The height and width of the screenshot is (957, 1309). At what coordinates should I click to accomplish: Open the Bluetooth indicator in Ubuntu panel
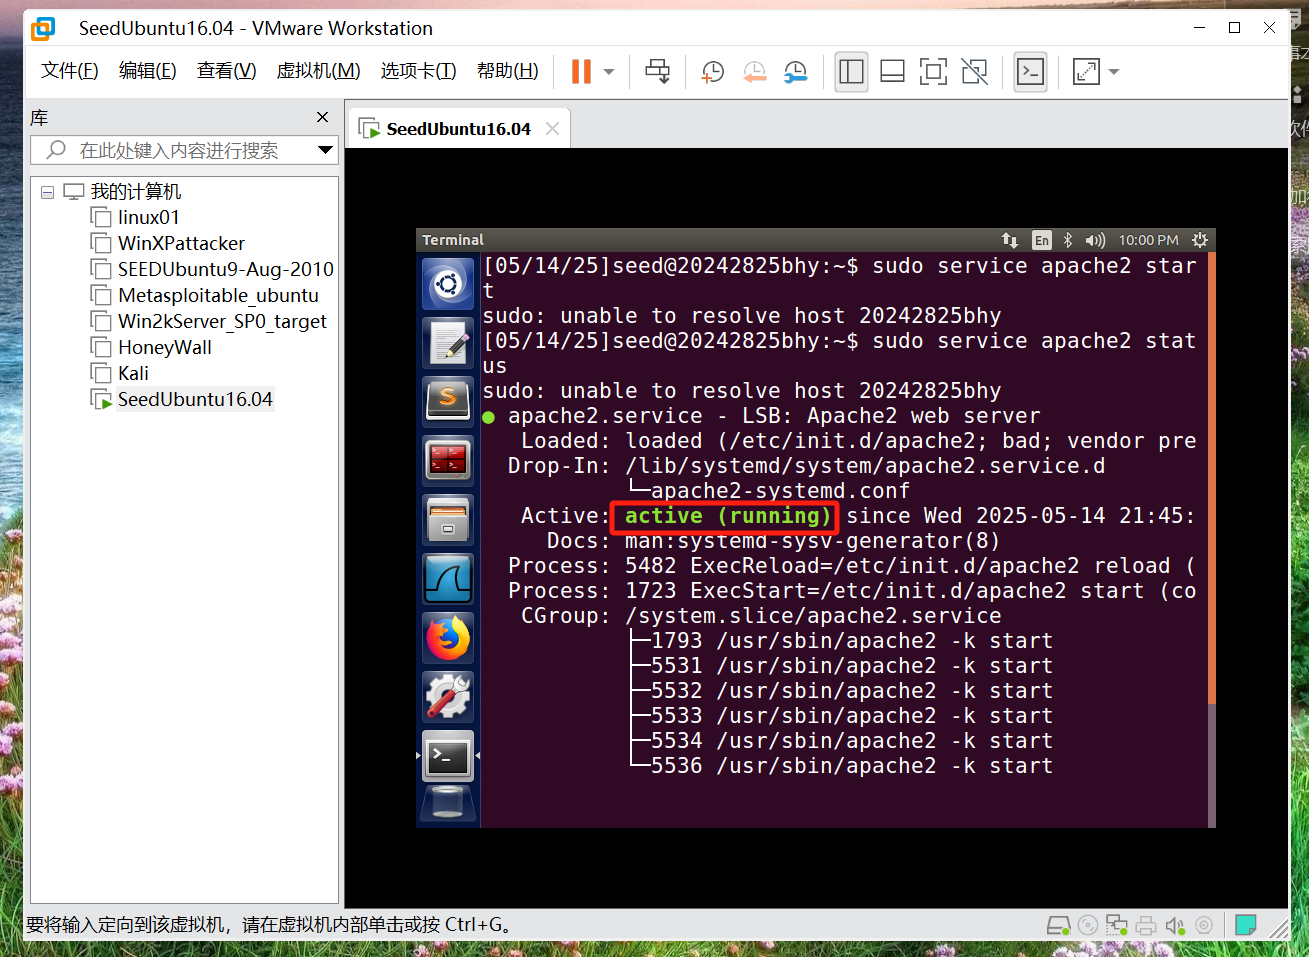point(1068,240)
